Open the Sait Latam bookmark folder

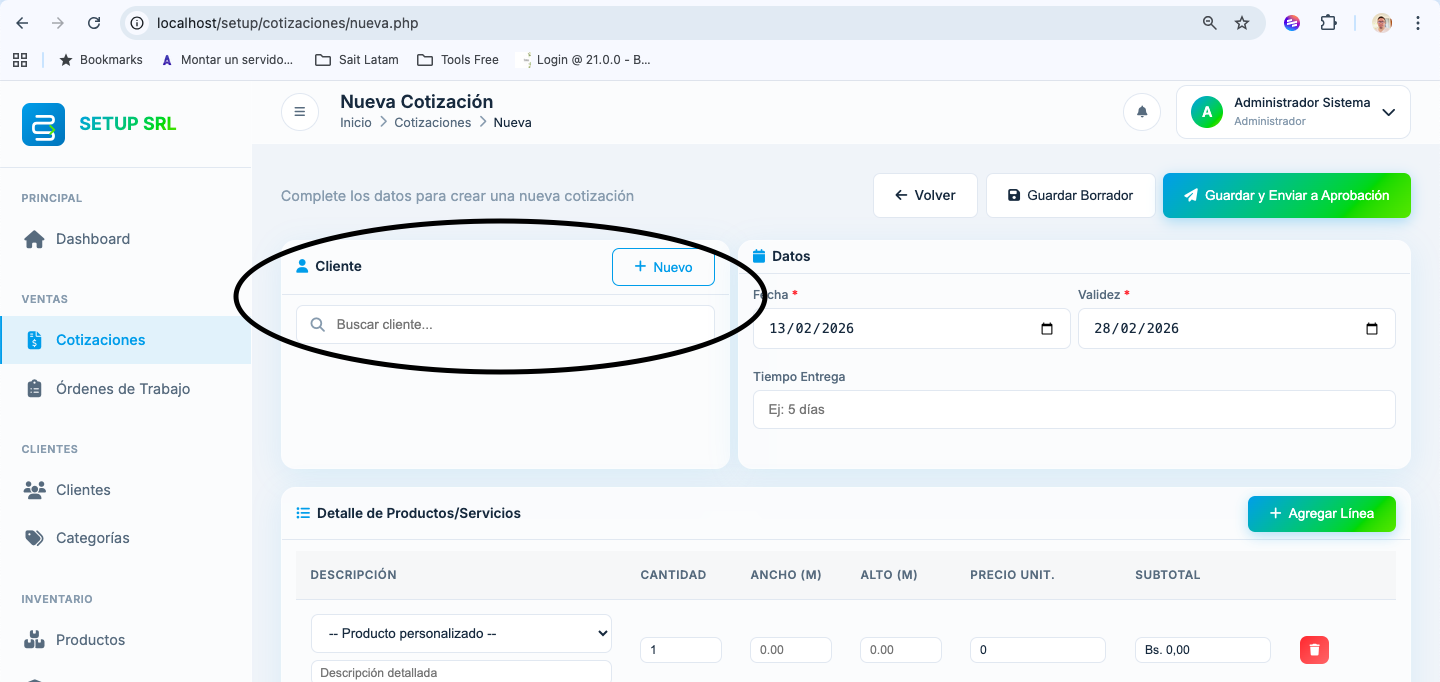[x=357, y=60]
